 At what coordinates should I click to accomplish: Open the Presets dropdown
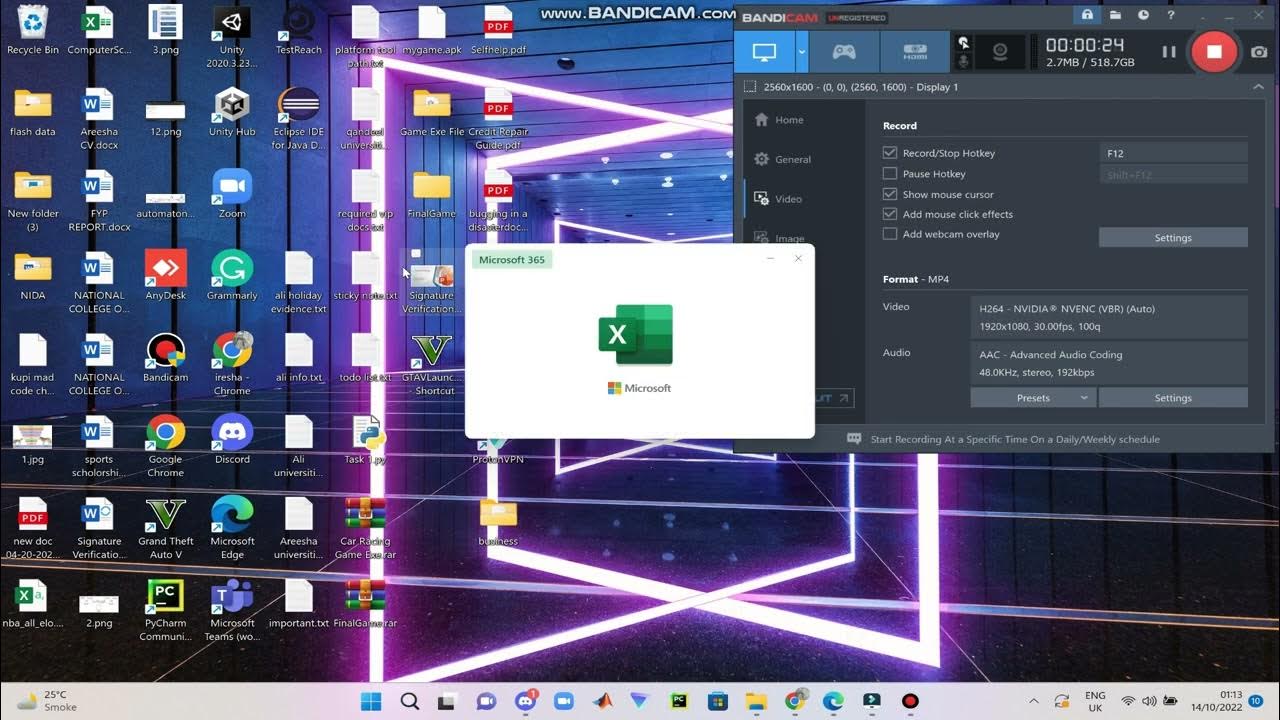click(x=1033, y=398)
